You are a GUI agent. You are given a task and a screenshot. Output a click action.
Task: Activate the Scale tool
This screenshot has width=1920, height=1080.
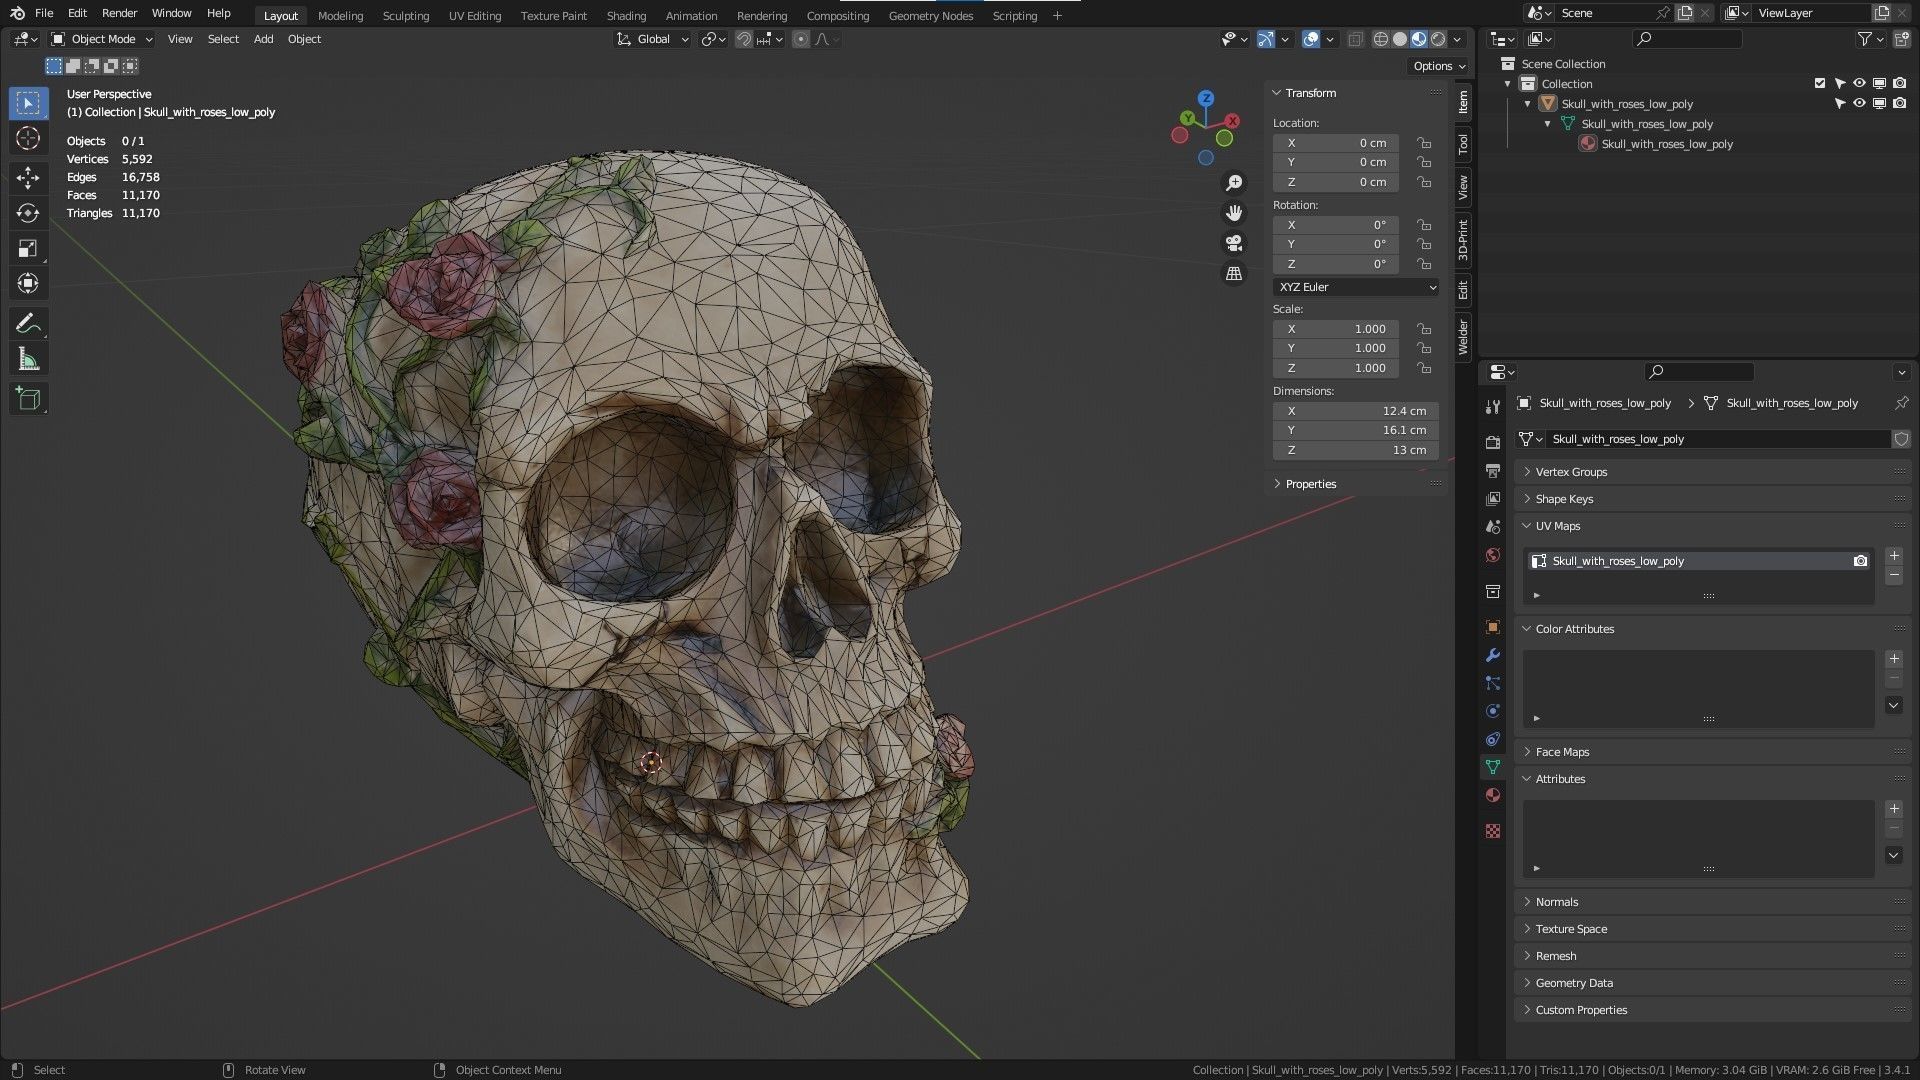(28, 249)
